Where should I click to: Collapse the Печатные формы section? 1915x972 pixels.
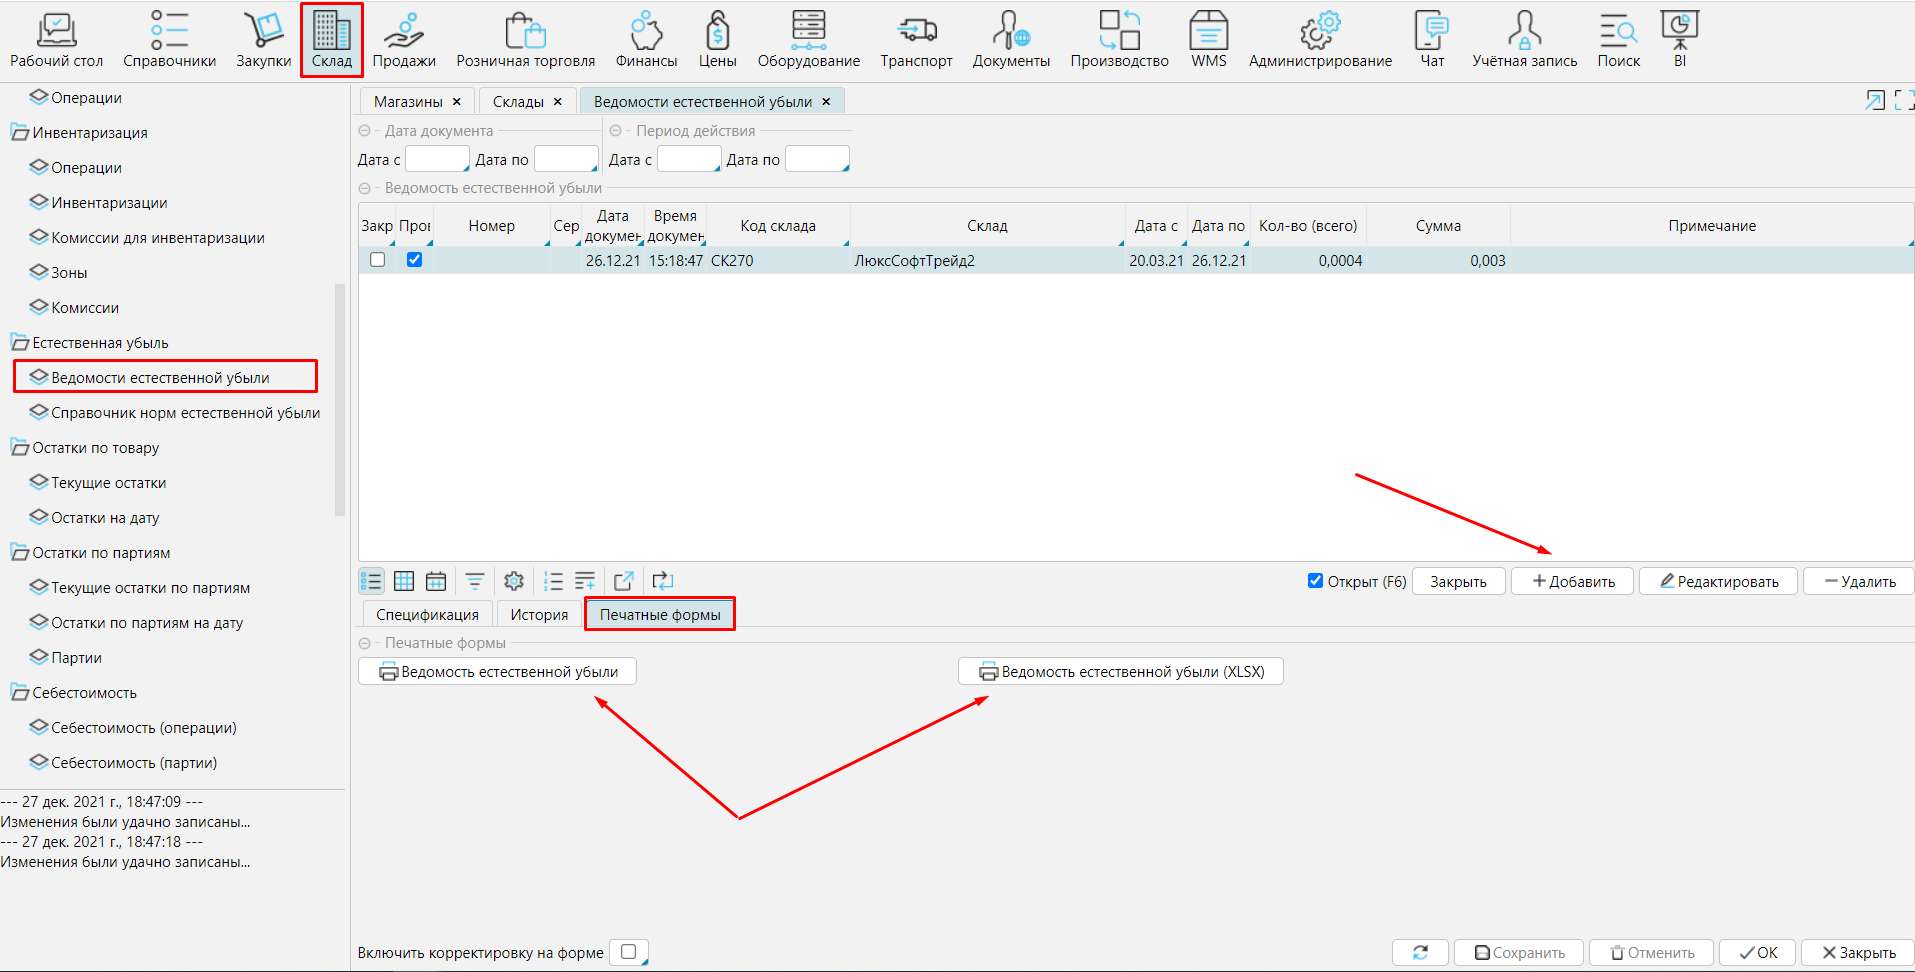365,643
